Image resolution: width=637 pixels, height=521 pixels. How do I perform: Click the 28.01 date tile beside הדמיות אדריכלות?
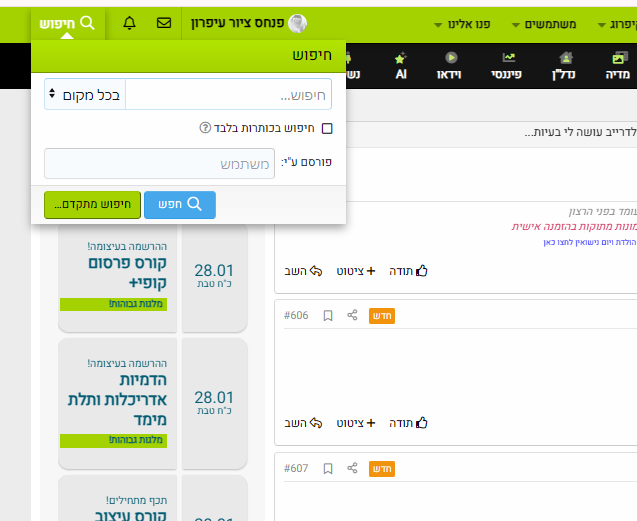214,403
